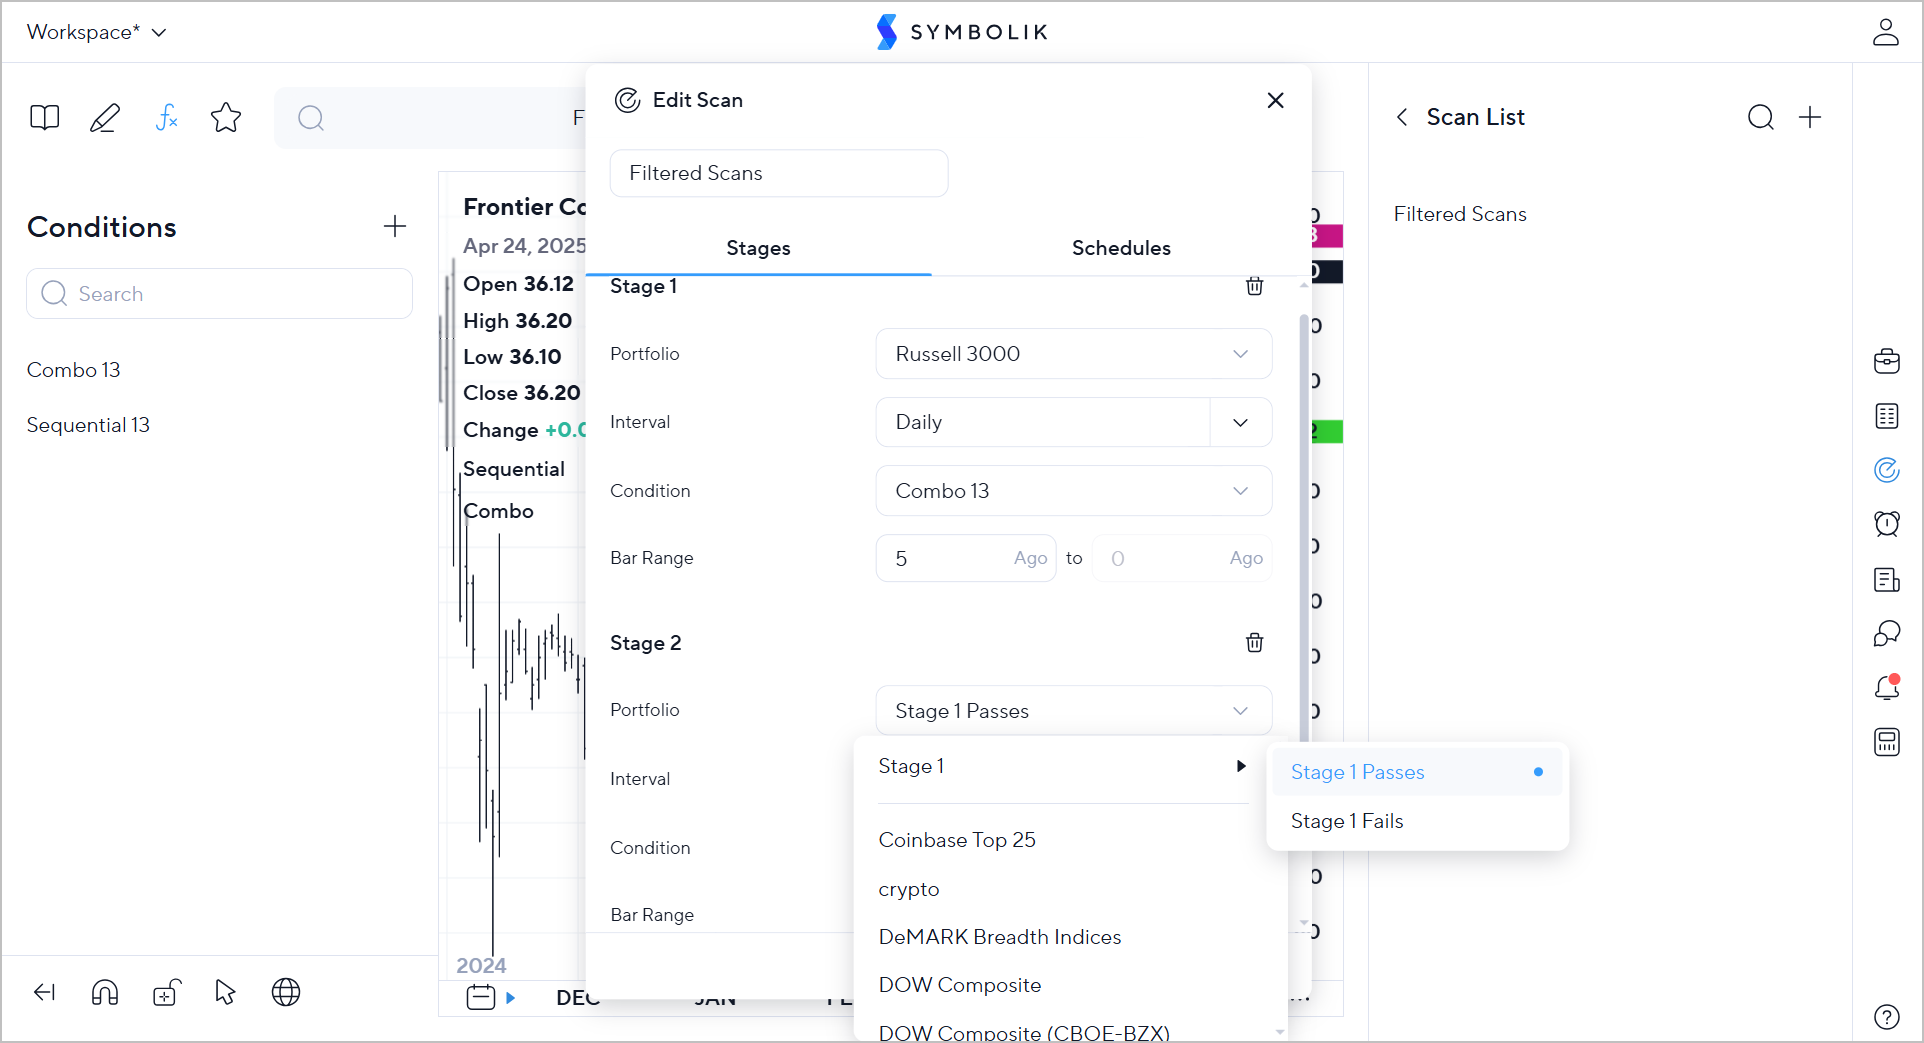Viewport: 1924px width, 1043px height.
Task: Open the Combo 13 condition dropdown
Action: tap(1074, 491)
